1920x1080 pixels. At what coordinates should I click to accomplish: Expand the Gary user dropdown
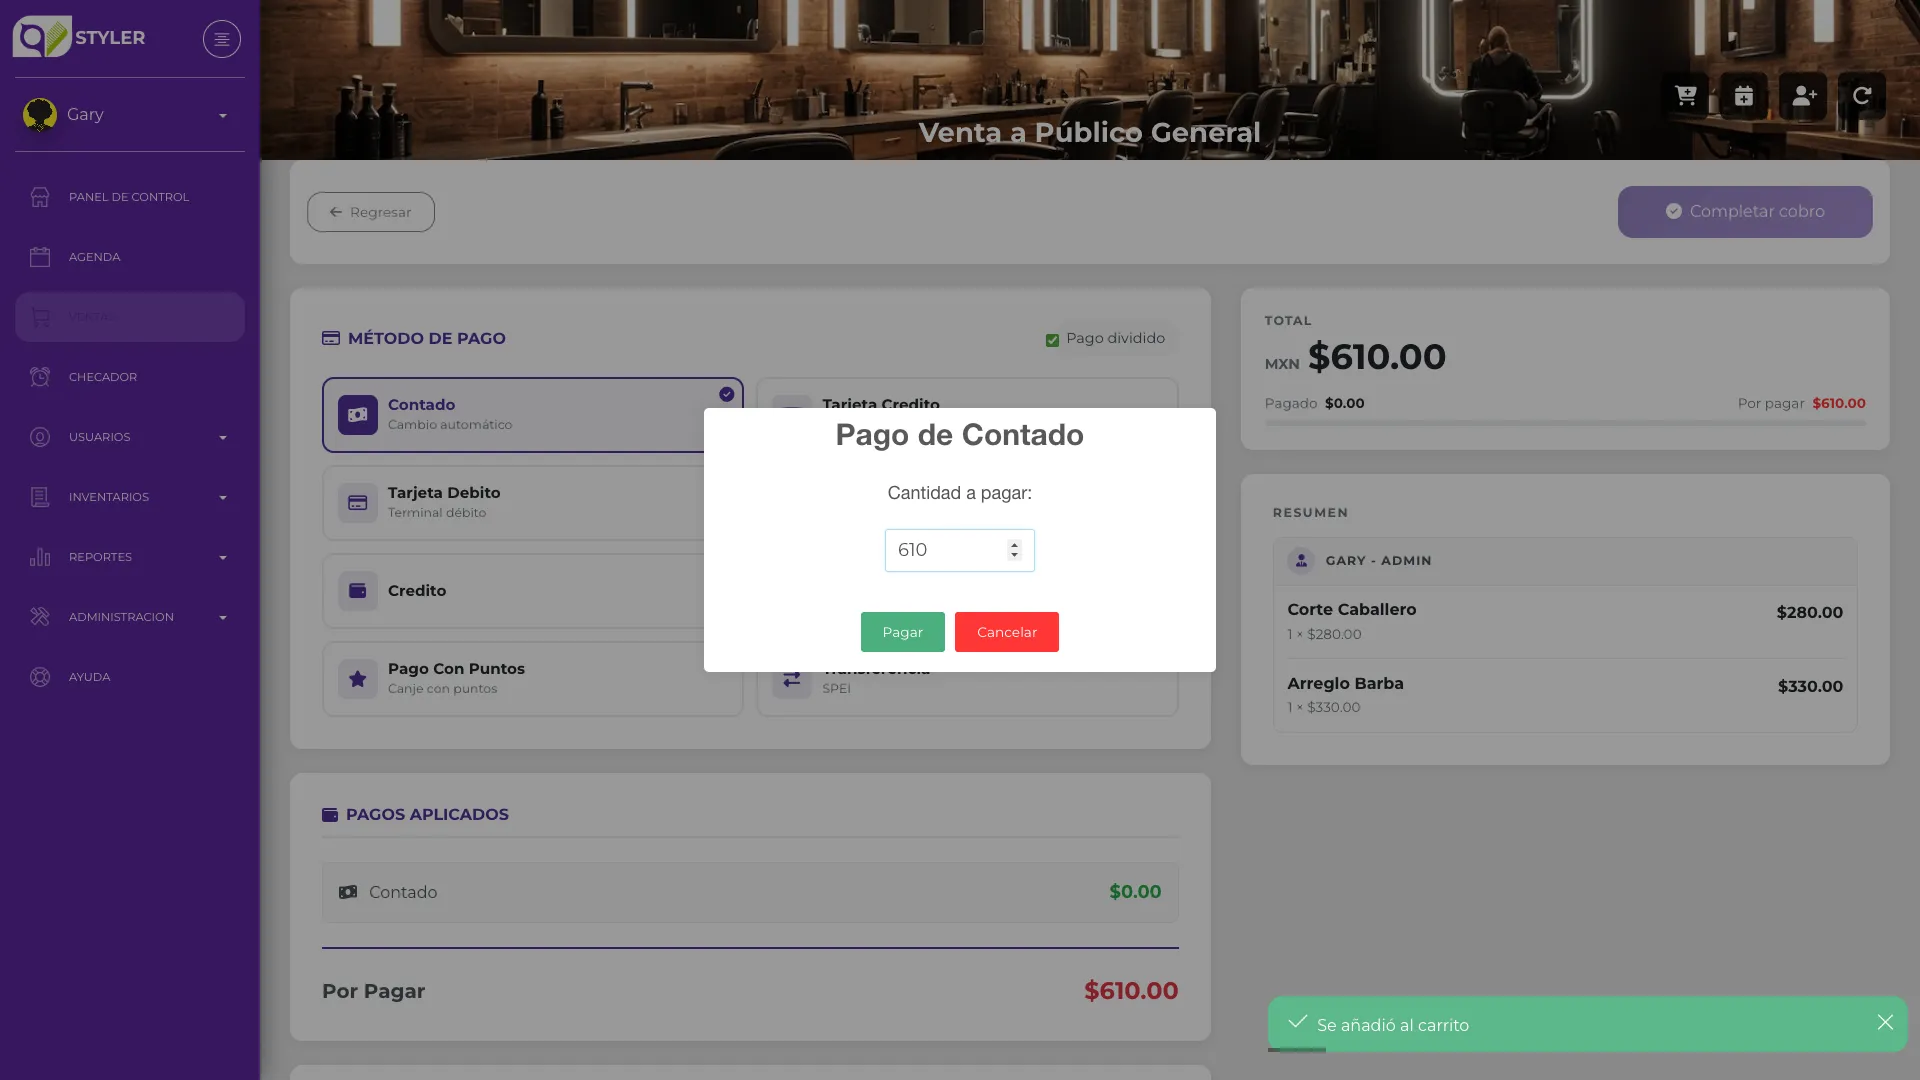[130, 115]
